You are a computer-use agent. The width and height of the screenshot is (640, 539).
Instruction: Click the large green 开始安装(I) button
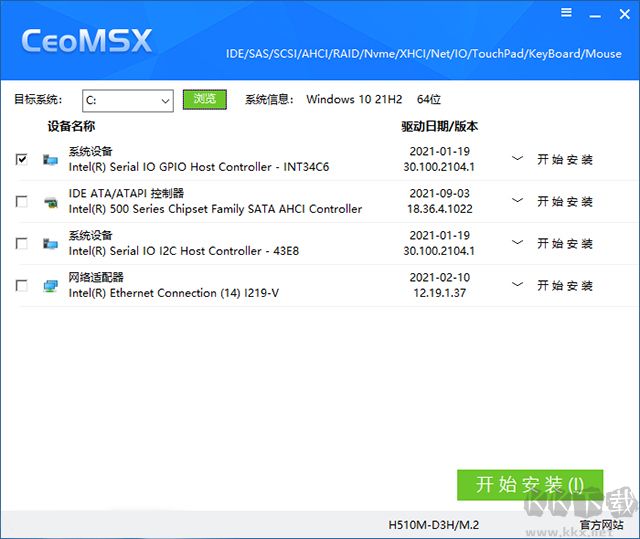pyautogui.click(x=530, y=485)
